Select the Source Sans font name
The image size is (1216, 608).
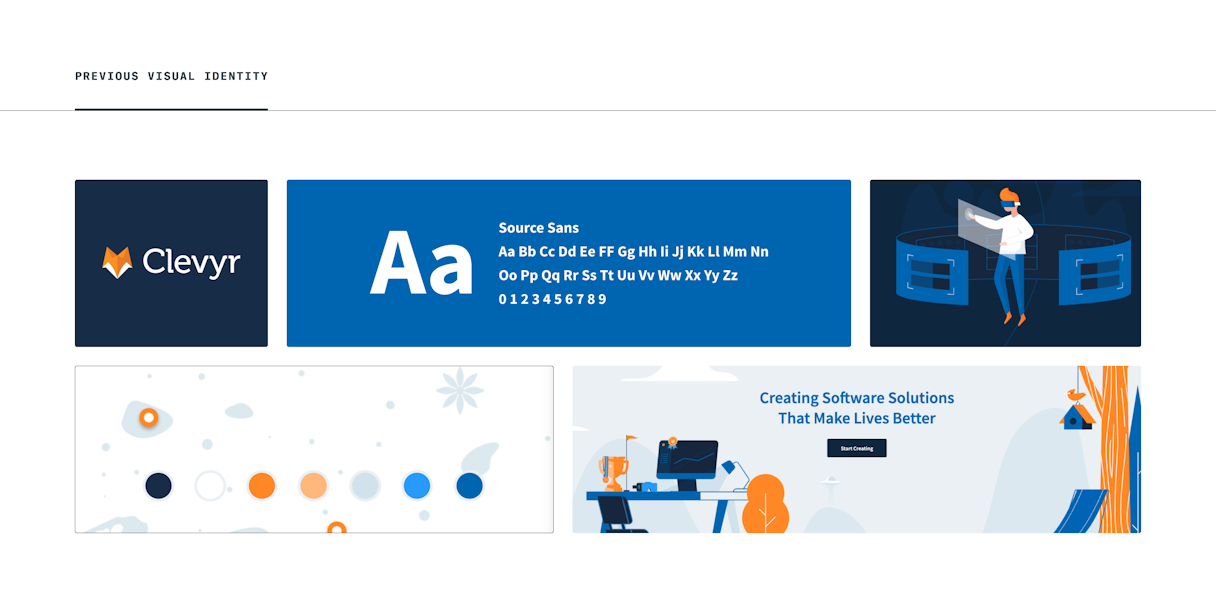[x=539, y=228]
